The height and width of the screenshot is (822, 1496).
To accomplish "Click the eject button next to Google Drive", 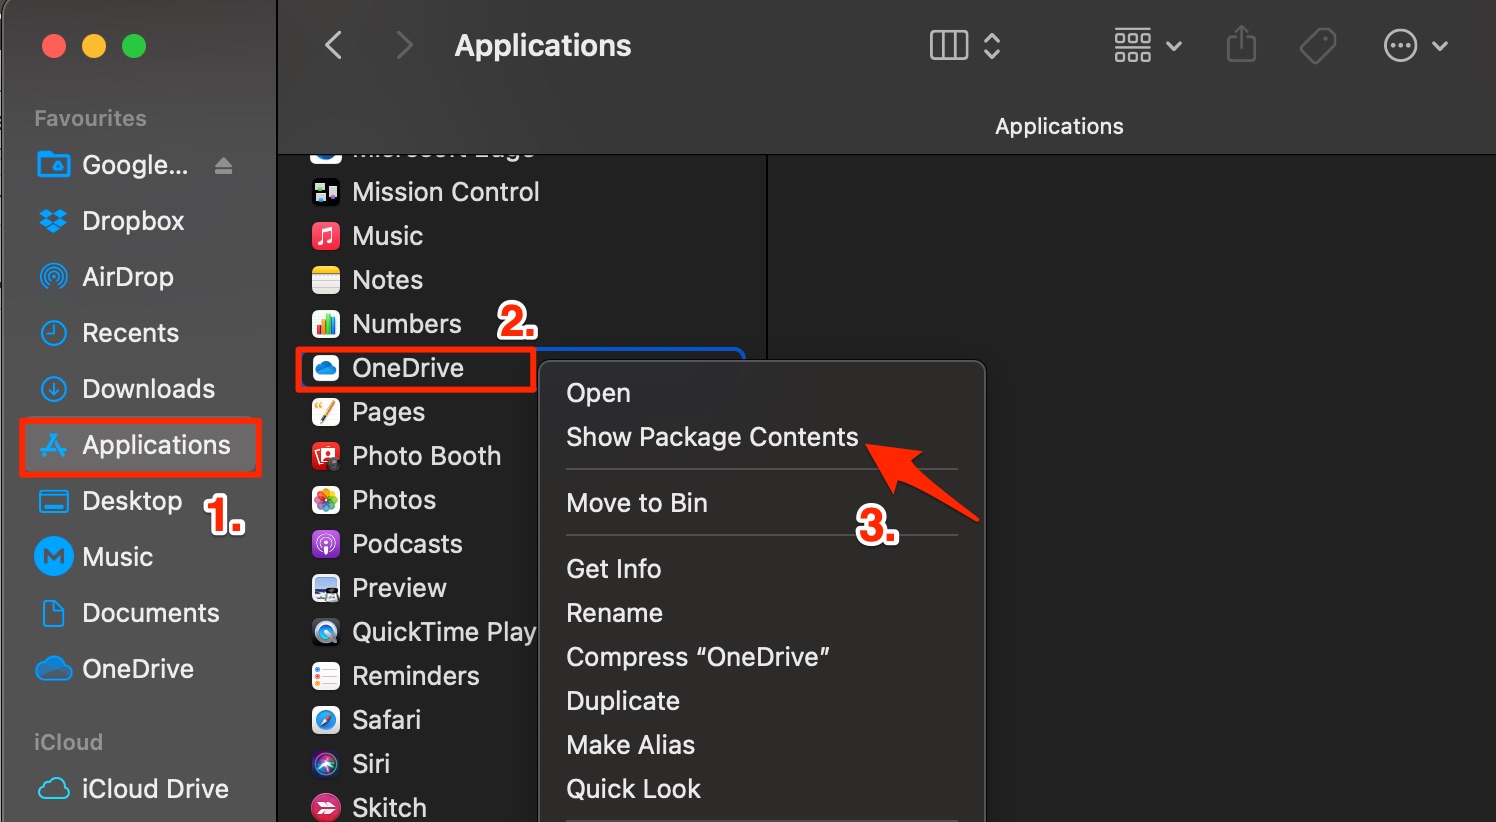I will [x=222, y=165].
